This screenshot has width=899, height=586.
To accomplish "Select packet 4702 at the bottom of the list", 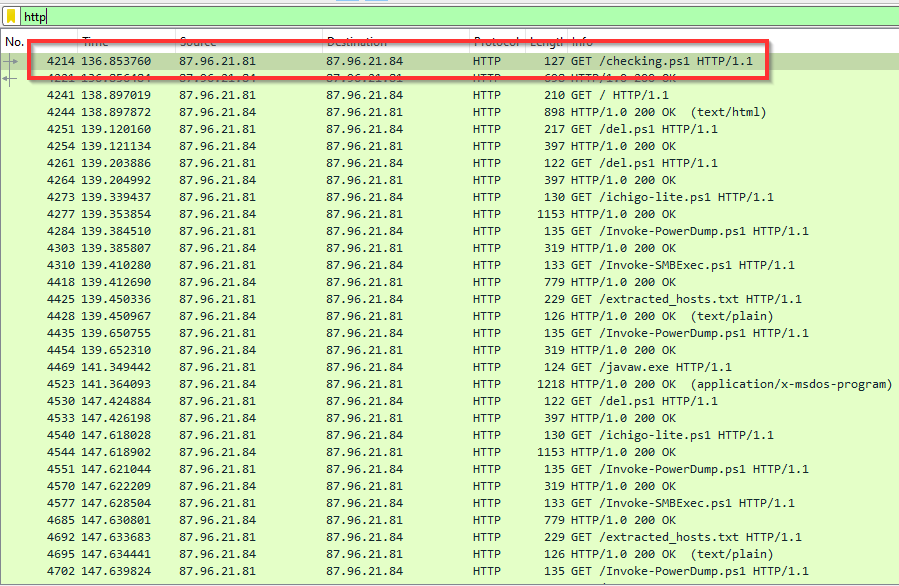I will [x=400, y=571].
